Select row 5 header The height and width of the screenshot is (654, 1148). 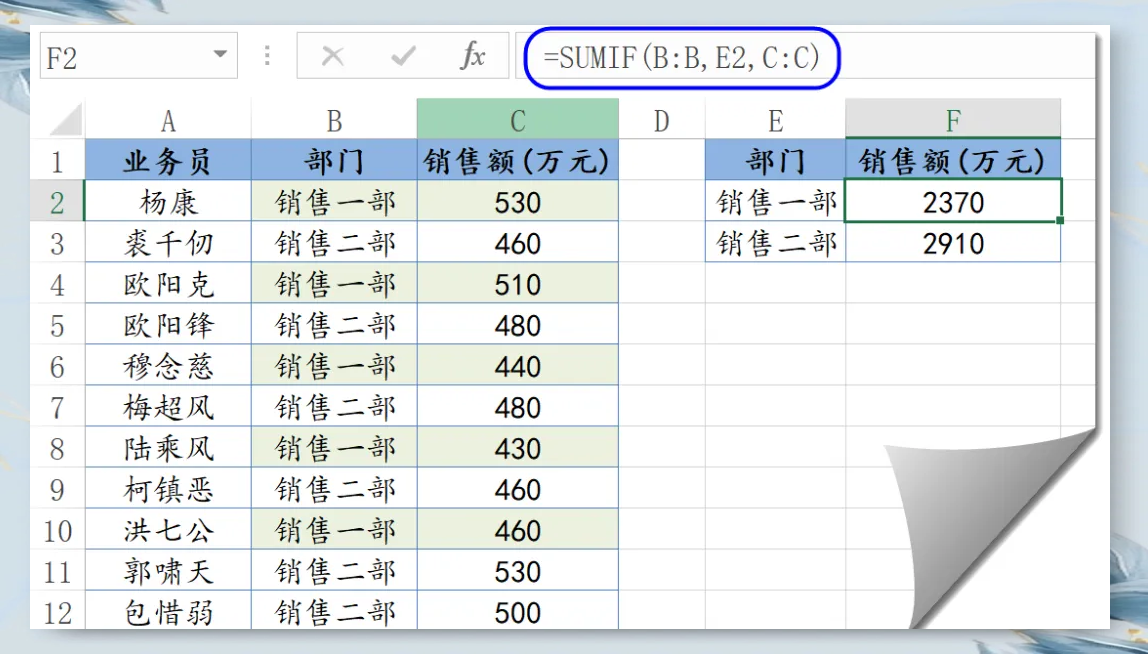pyautogui.click(x=57, y=324)
